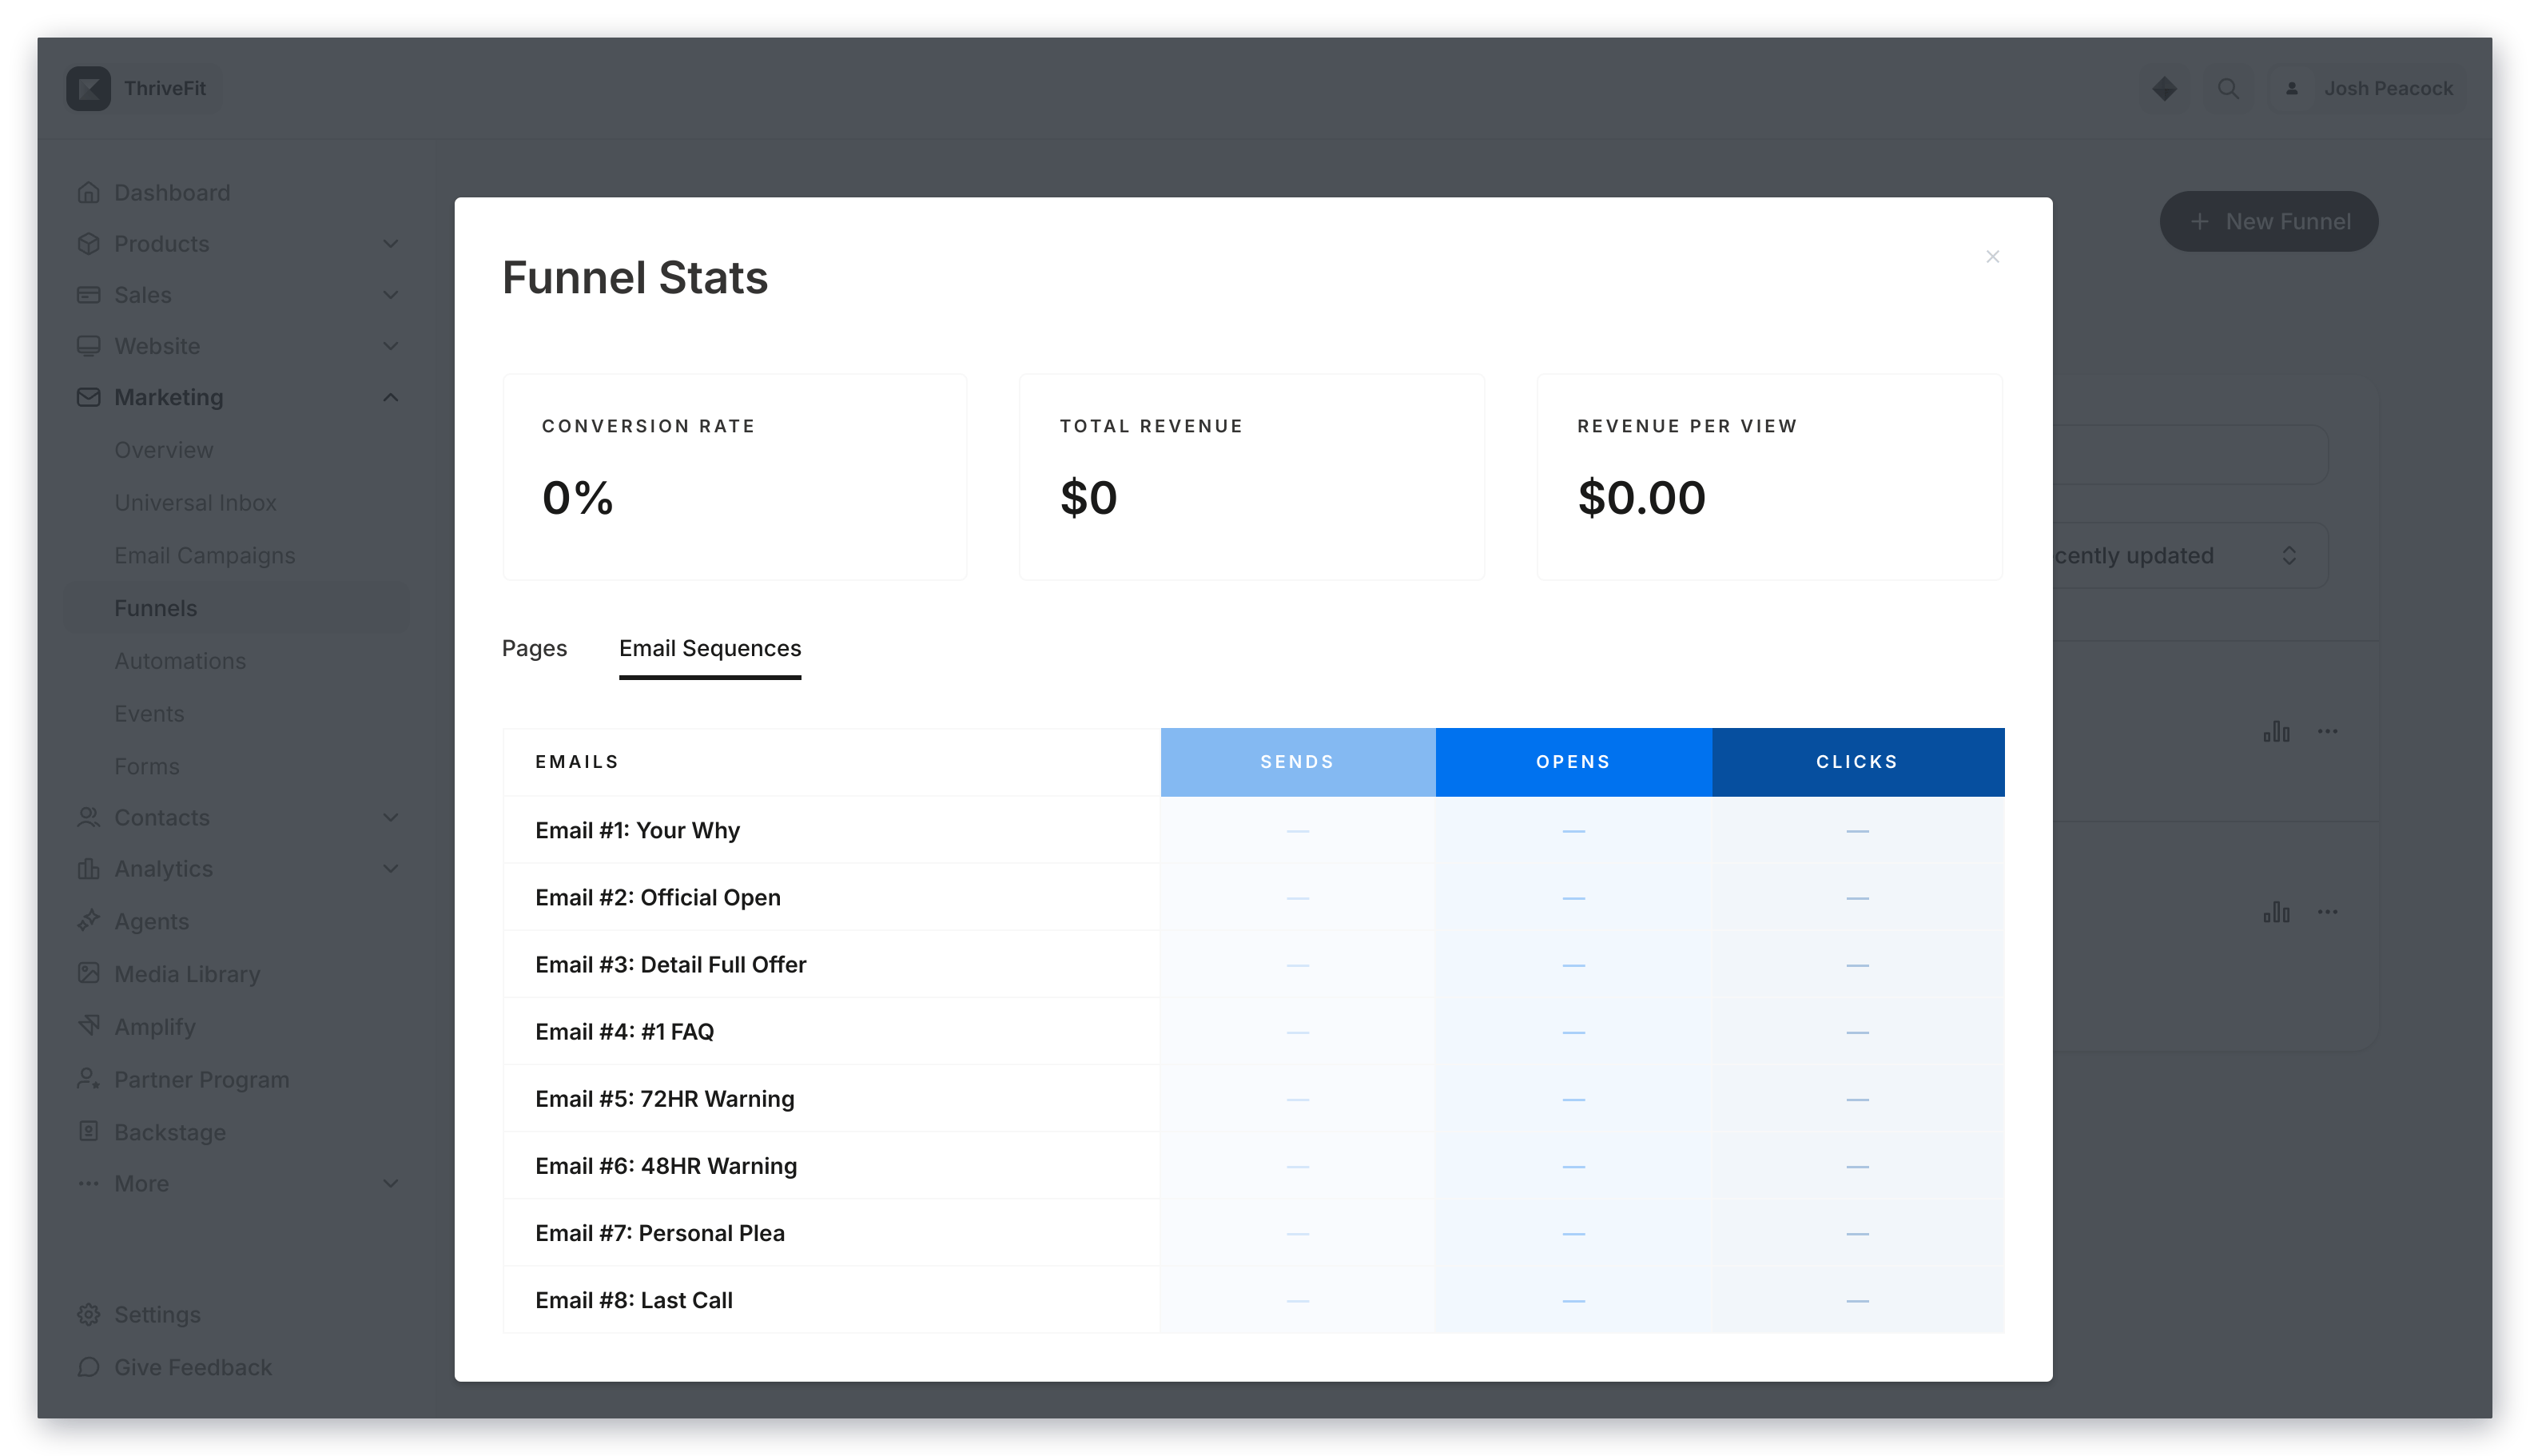Click the More ellipsis icon
Screen dimensions: 2530x1456
pyautogui.click(x=88, y=1183)
